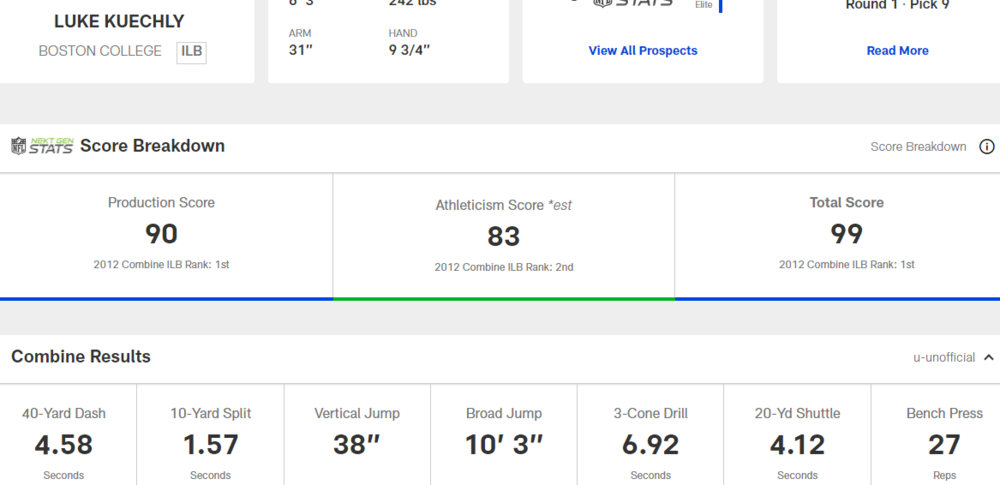Collapse the Combine Results section chevron
Viewport: 1000px width, 485px height.
tap(988, 358)
